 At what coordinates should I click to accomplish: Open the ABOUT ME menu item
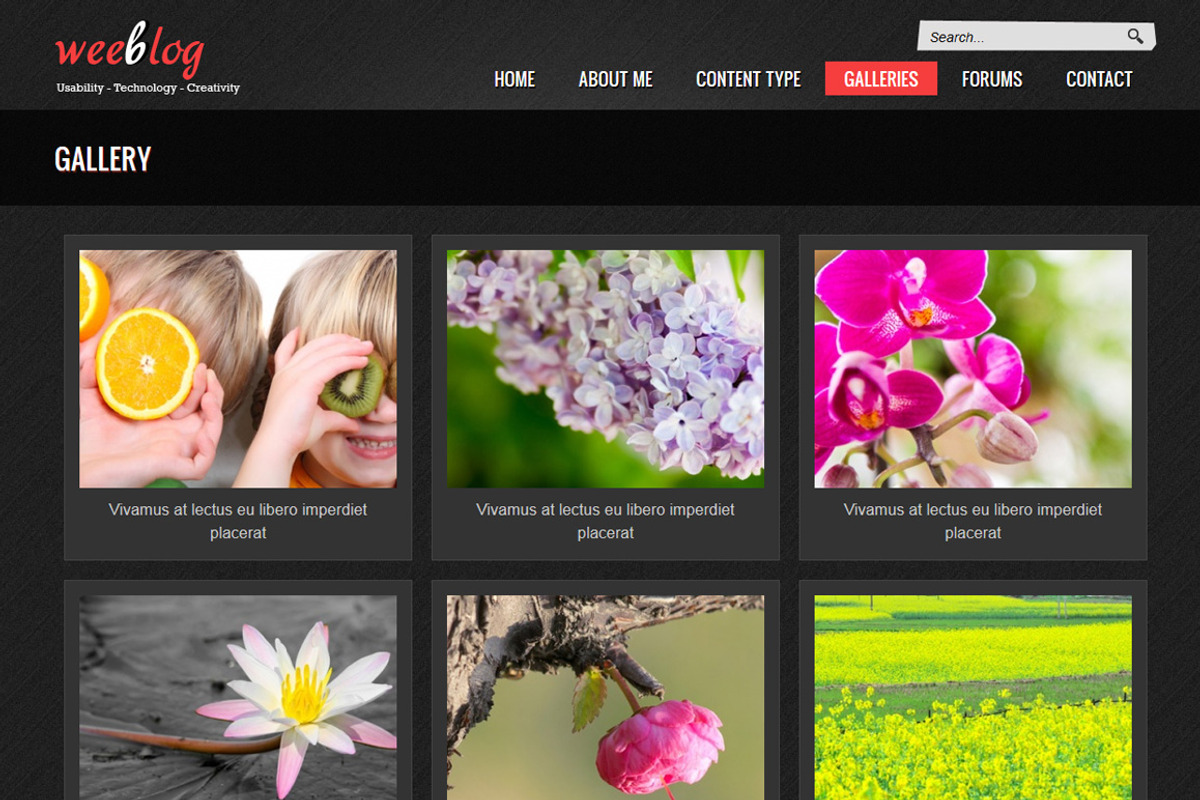pyautogui.click(x=616, y=79)
